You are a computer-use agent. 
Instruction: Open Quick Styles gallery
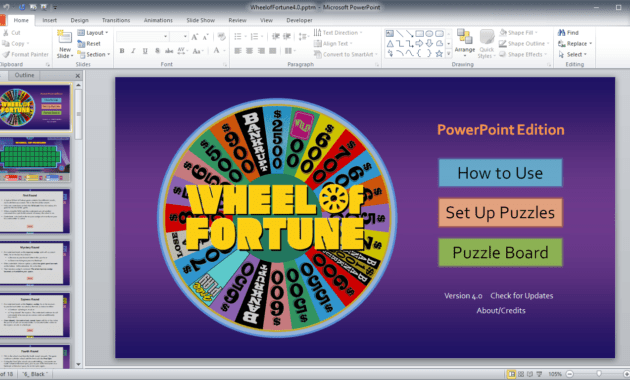pyautogui.click(x=487, y=44)
